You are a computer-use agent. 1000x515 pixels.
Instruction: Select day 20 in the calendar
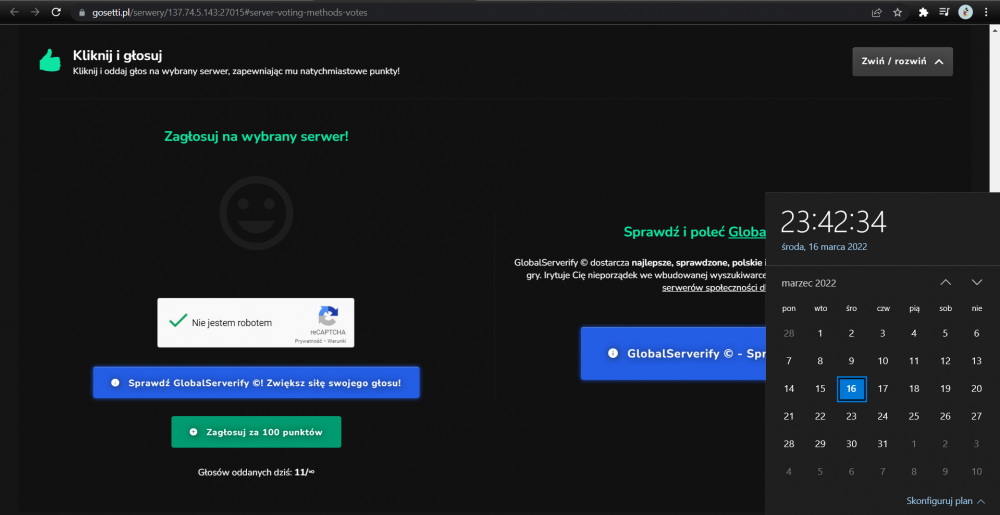pos(976,389)
